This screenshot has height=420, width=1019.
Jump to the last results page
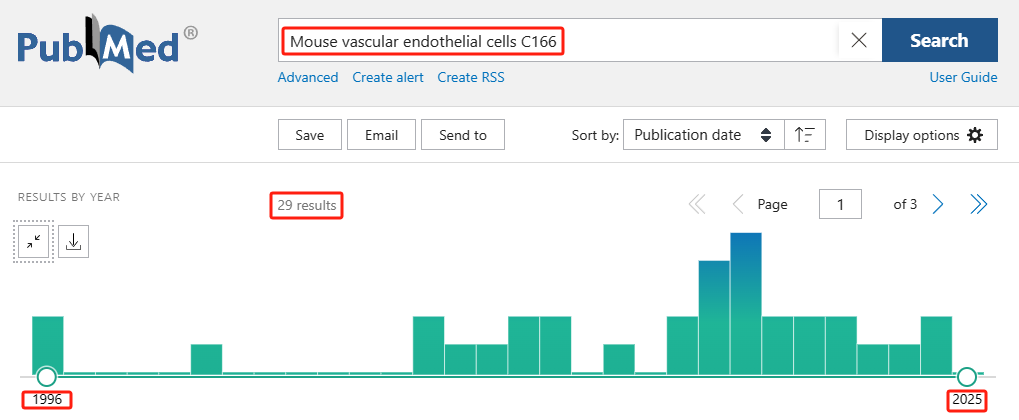pos(978,205)
